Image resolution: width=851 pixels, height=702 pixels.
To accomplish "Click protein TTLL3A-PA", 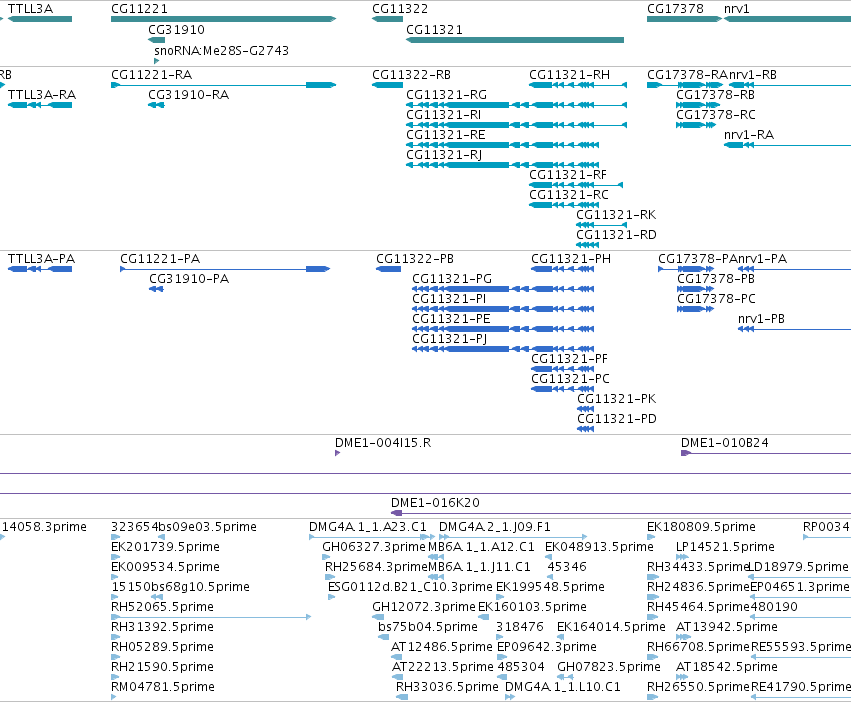I will point(41,258).
